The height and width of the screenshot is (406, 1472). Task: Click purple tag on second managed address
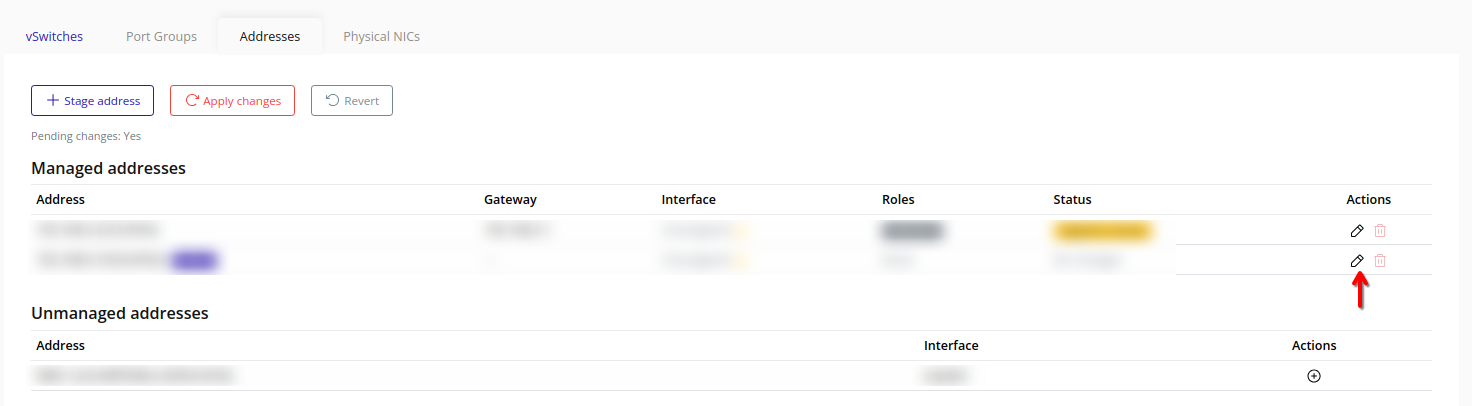click(195, 261)
